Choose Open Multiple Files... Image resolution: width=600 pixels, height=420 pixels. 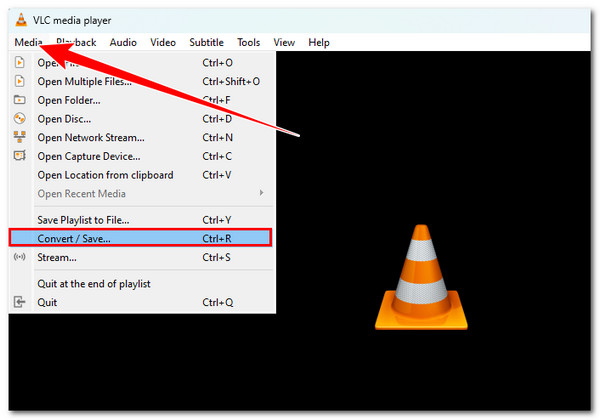(142, 81)
